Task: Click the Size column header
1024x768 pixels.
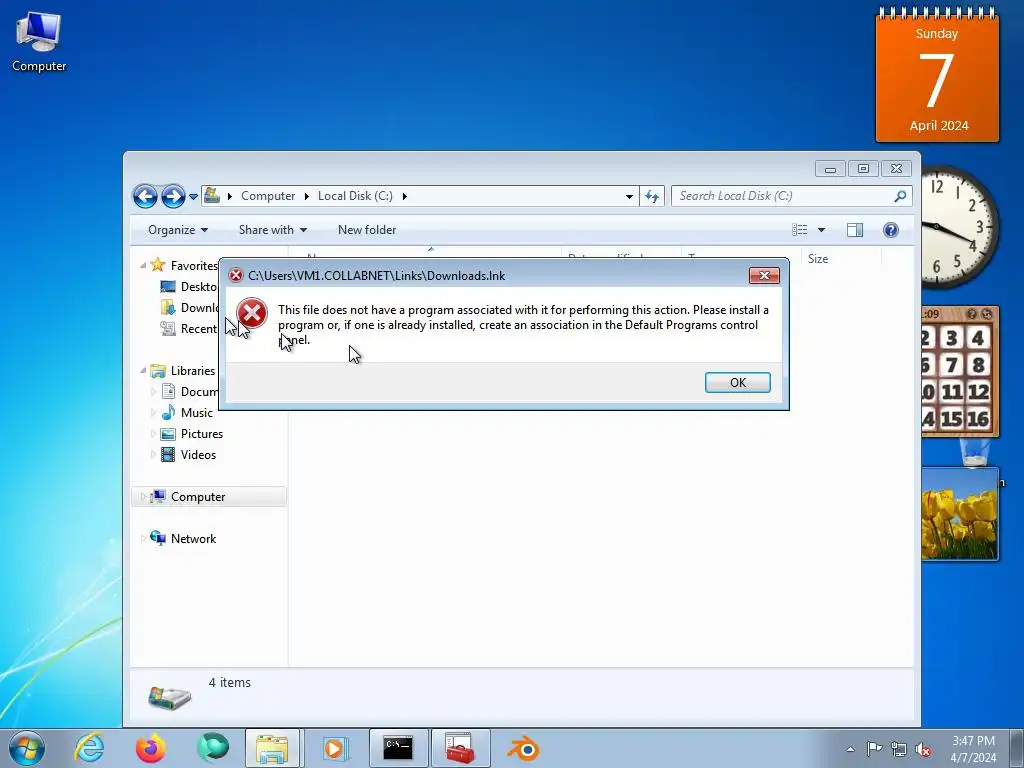Action: click(x=841, y=259)
